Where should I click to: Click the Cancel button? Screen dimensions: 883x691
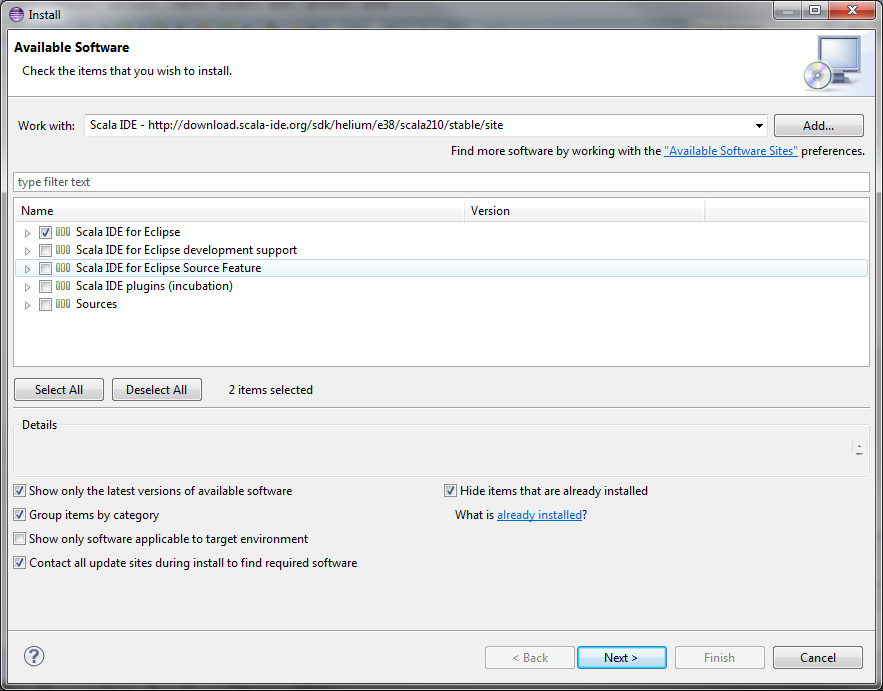click(818, 658)
